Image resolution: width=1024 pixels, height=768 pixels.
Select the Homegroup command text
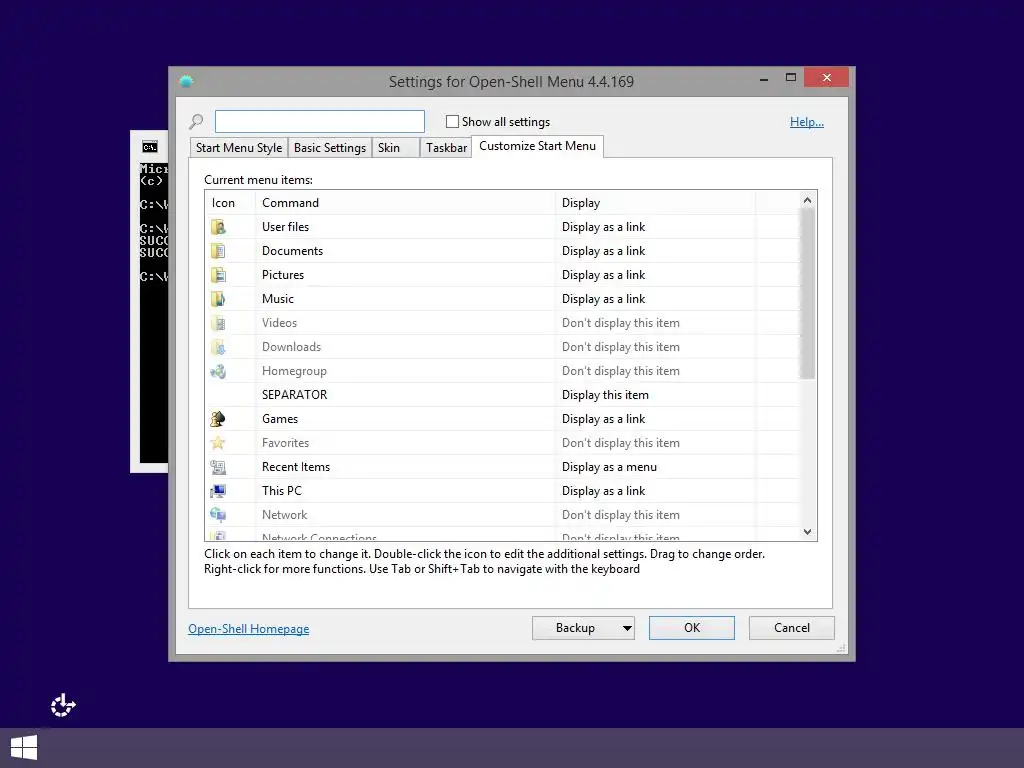click(x=295, y=371)
